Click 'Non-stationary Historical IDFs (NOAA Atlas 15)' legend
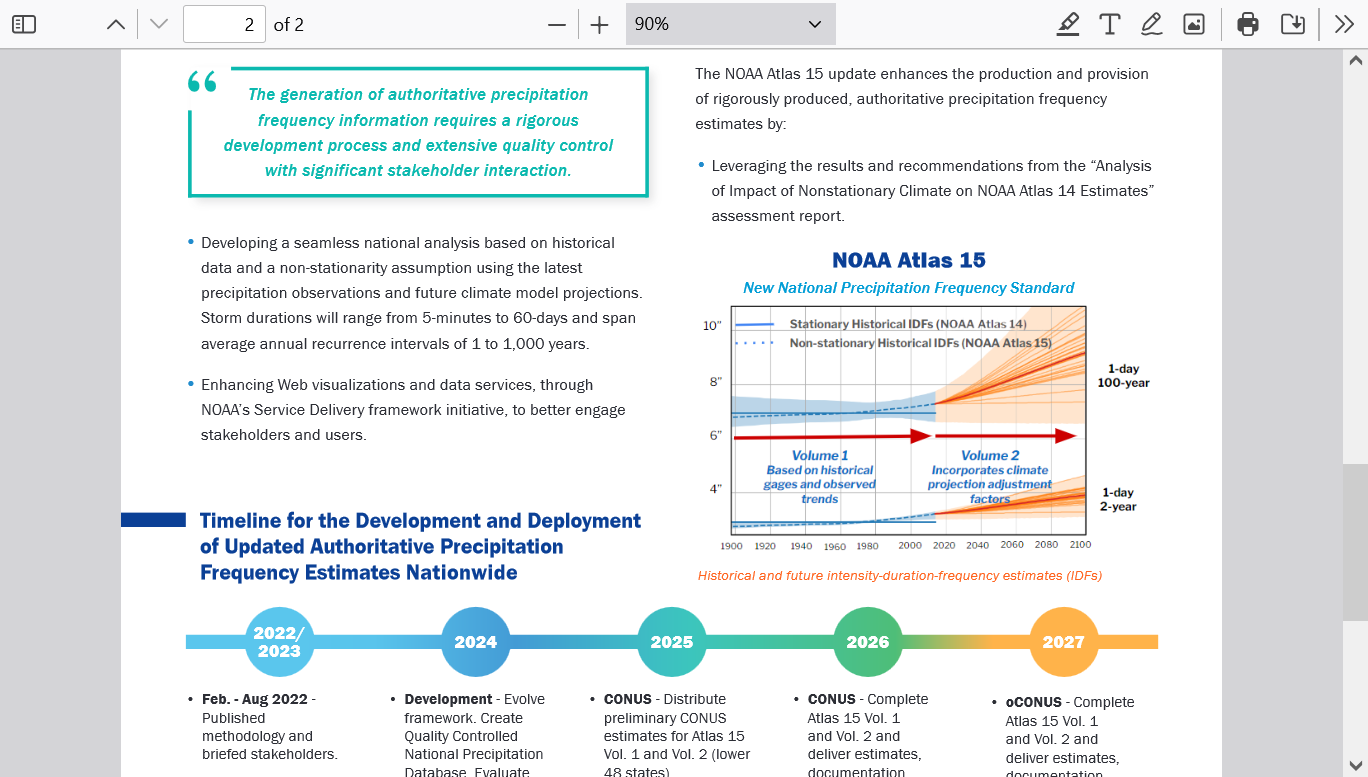This screenshot has width=1368, height=777. pos(920,342)
